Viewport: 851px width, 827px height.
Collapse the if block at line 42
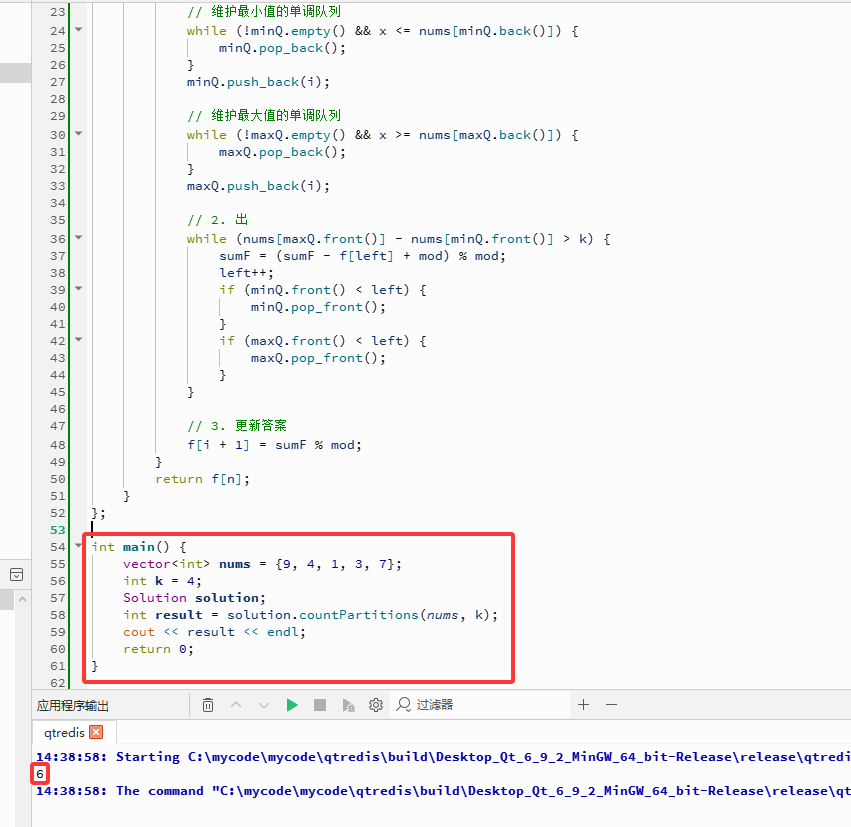tap(79, 340)
